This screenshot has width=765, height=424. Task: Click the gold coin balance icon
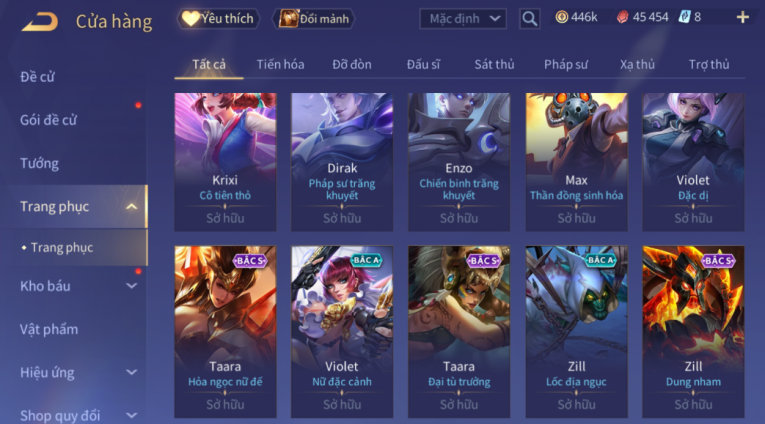coord(562,18)
